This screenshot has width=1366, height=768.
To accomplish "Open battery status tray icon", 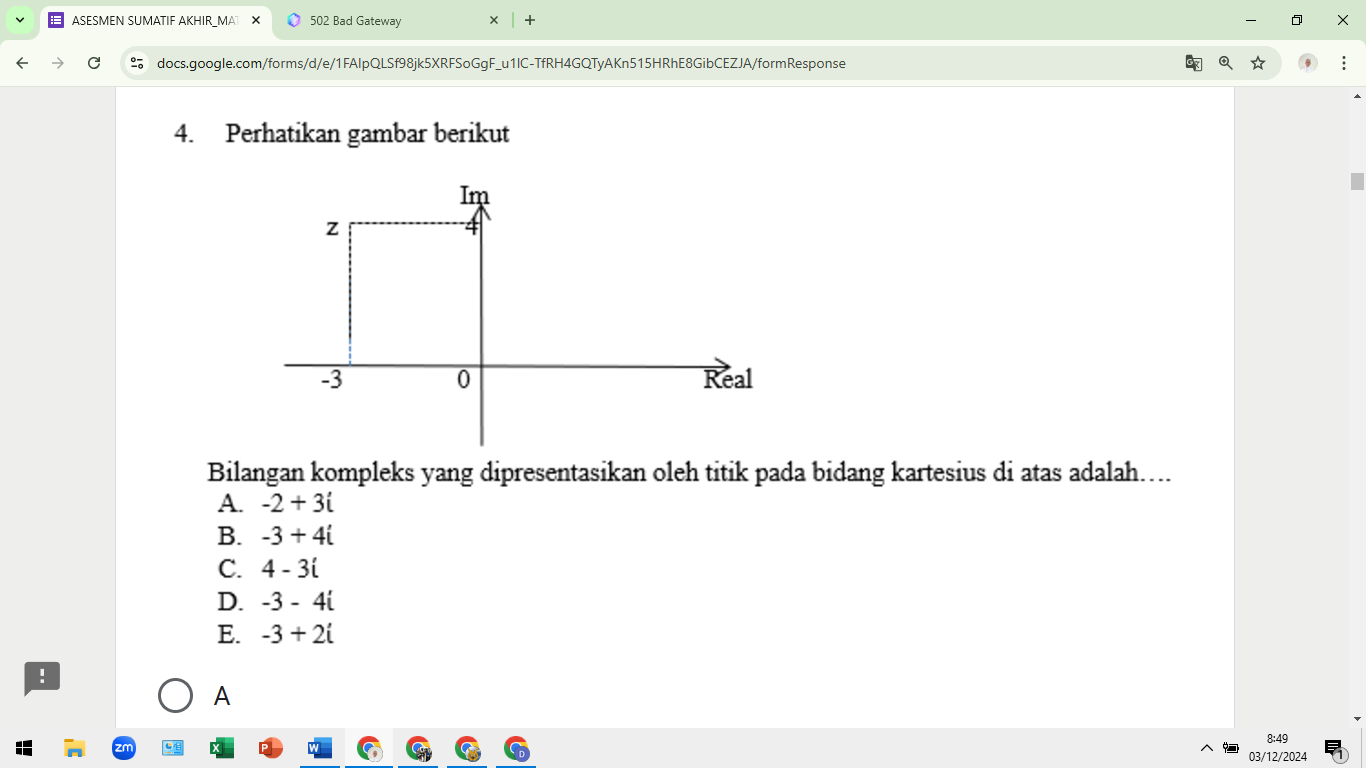I will coord(1231,748).
